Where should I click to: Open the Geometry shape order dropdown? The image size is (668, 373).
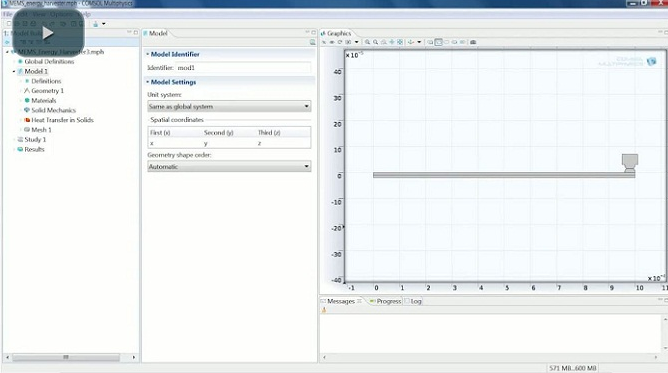229,166
